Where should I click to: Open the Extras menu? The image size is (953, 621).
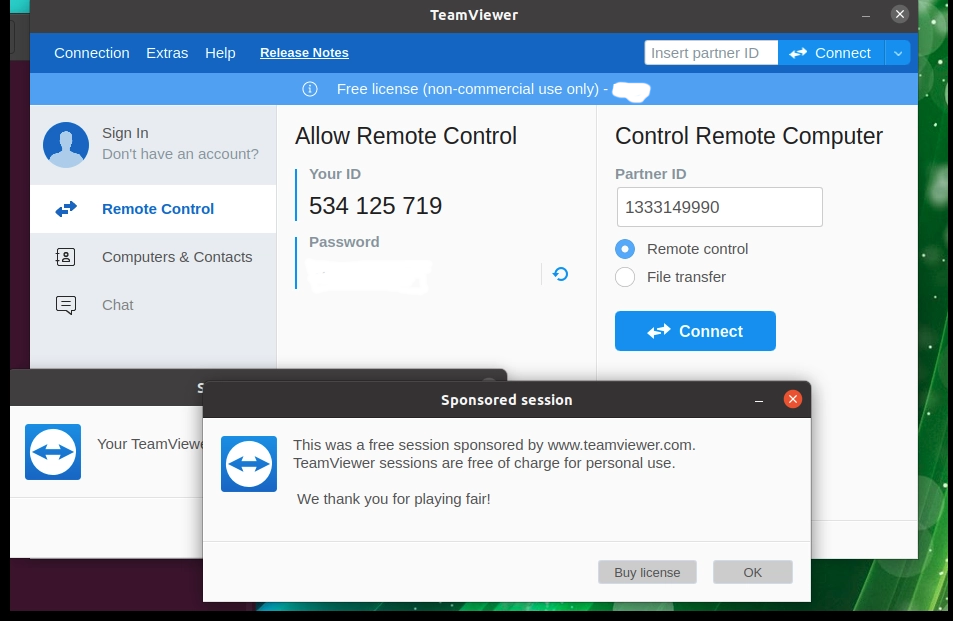167,53
